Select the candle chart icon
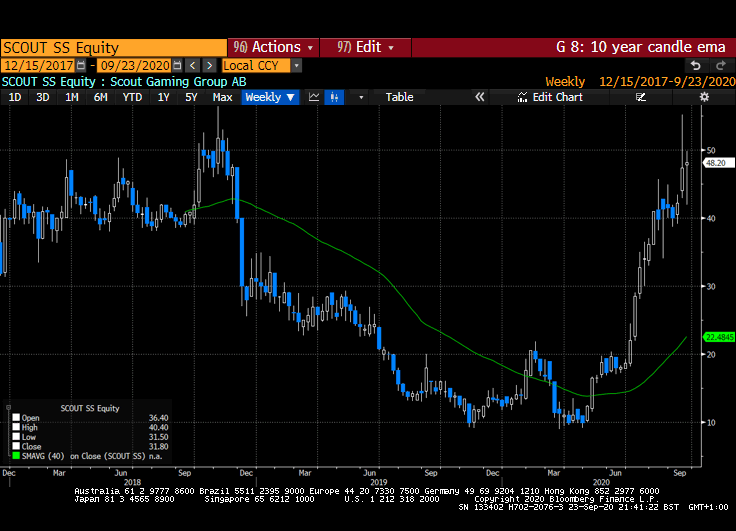736x531 pixels. tap(334, 97)
